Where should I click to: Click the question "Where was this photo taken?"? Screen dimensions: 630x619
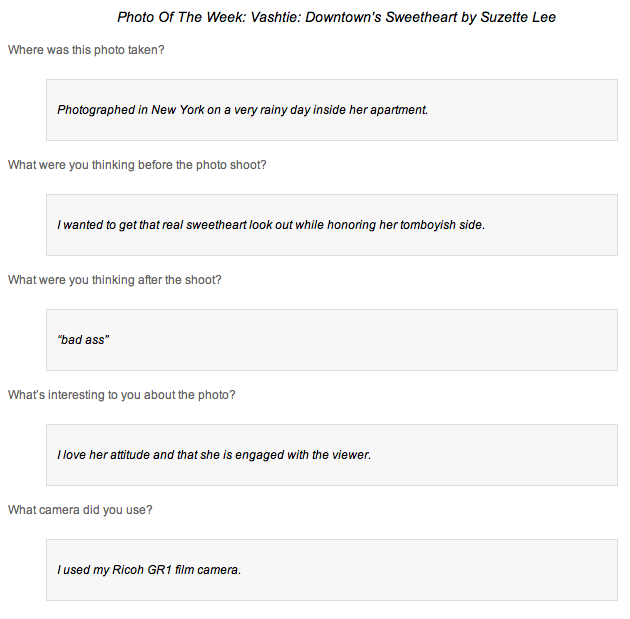click(x=86, y=49)
